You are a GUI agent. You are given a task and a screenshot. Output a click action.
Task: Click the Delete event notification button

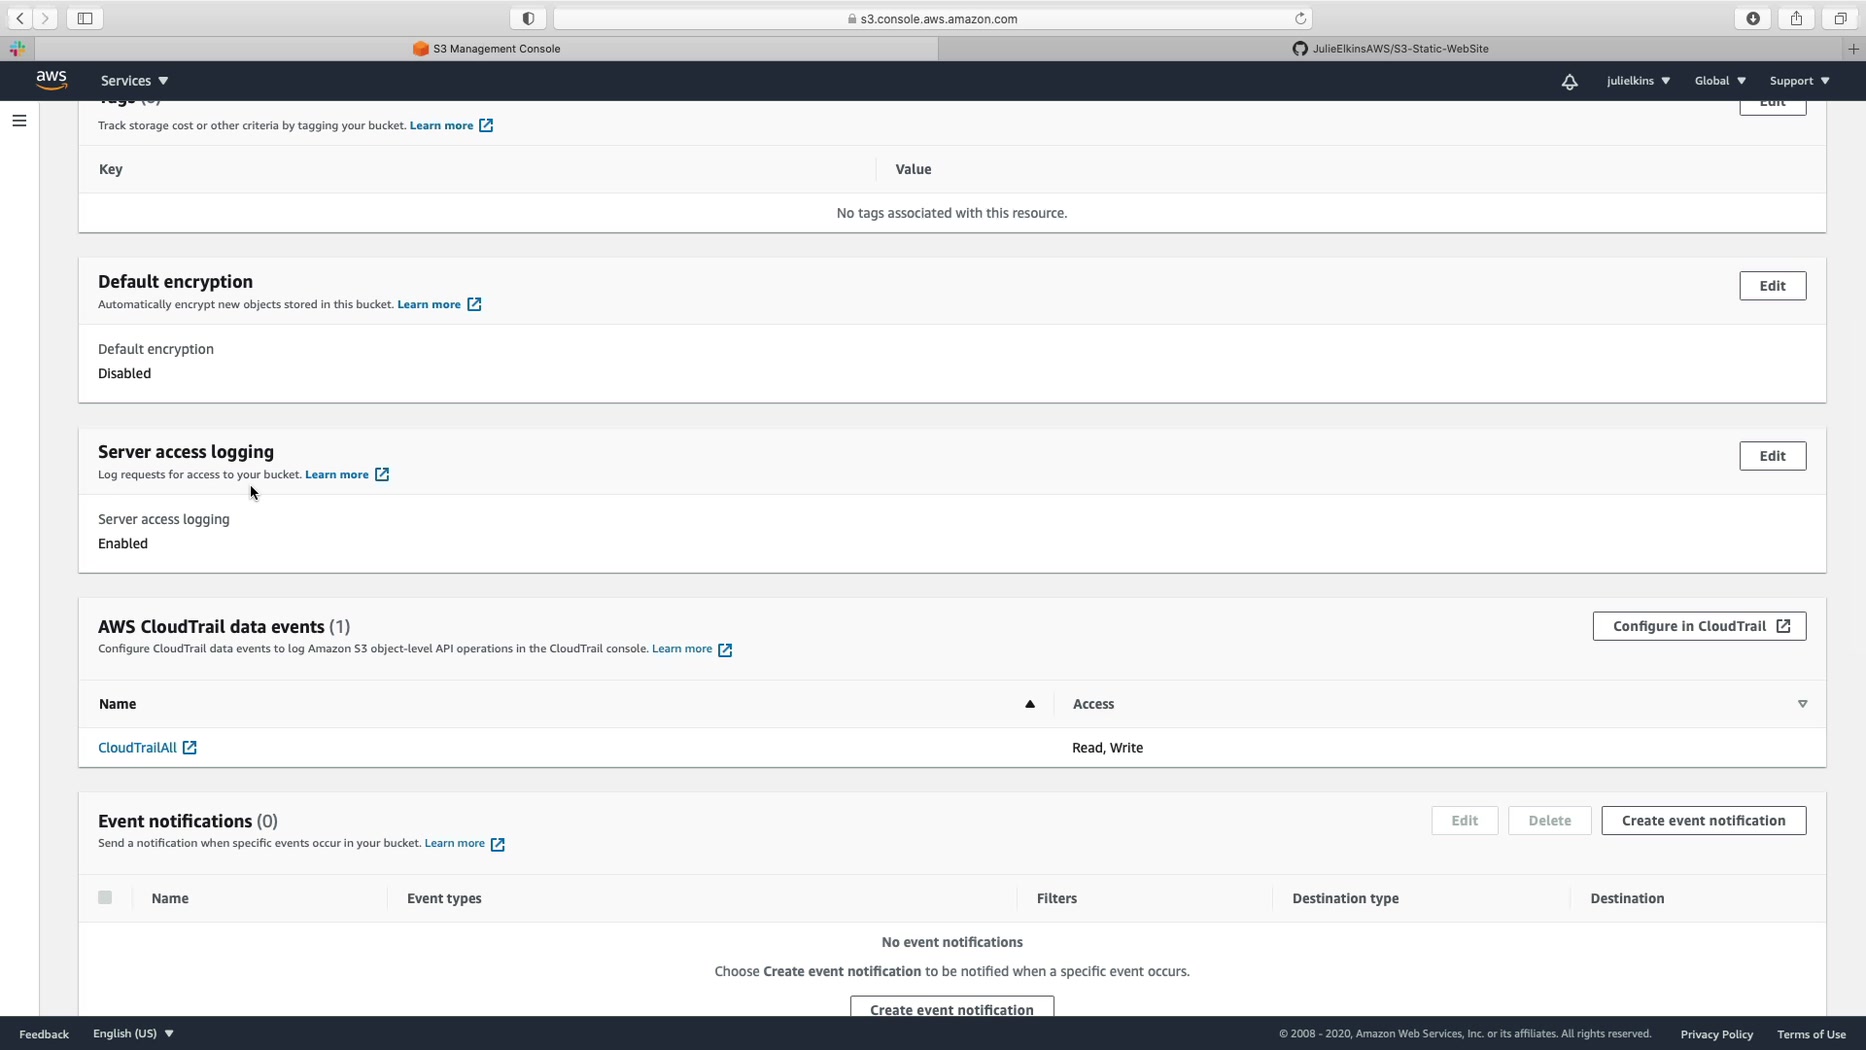pyautogui.click(x=1549, y=820)
